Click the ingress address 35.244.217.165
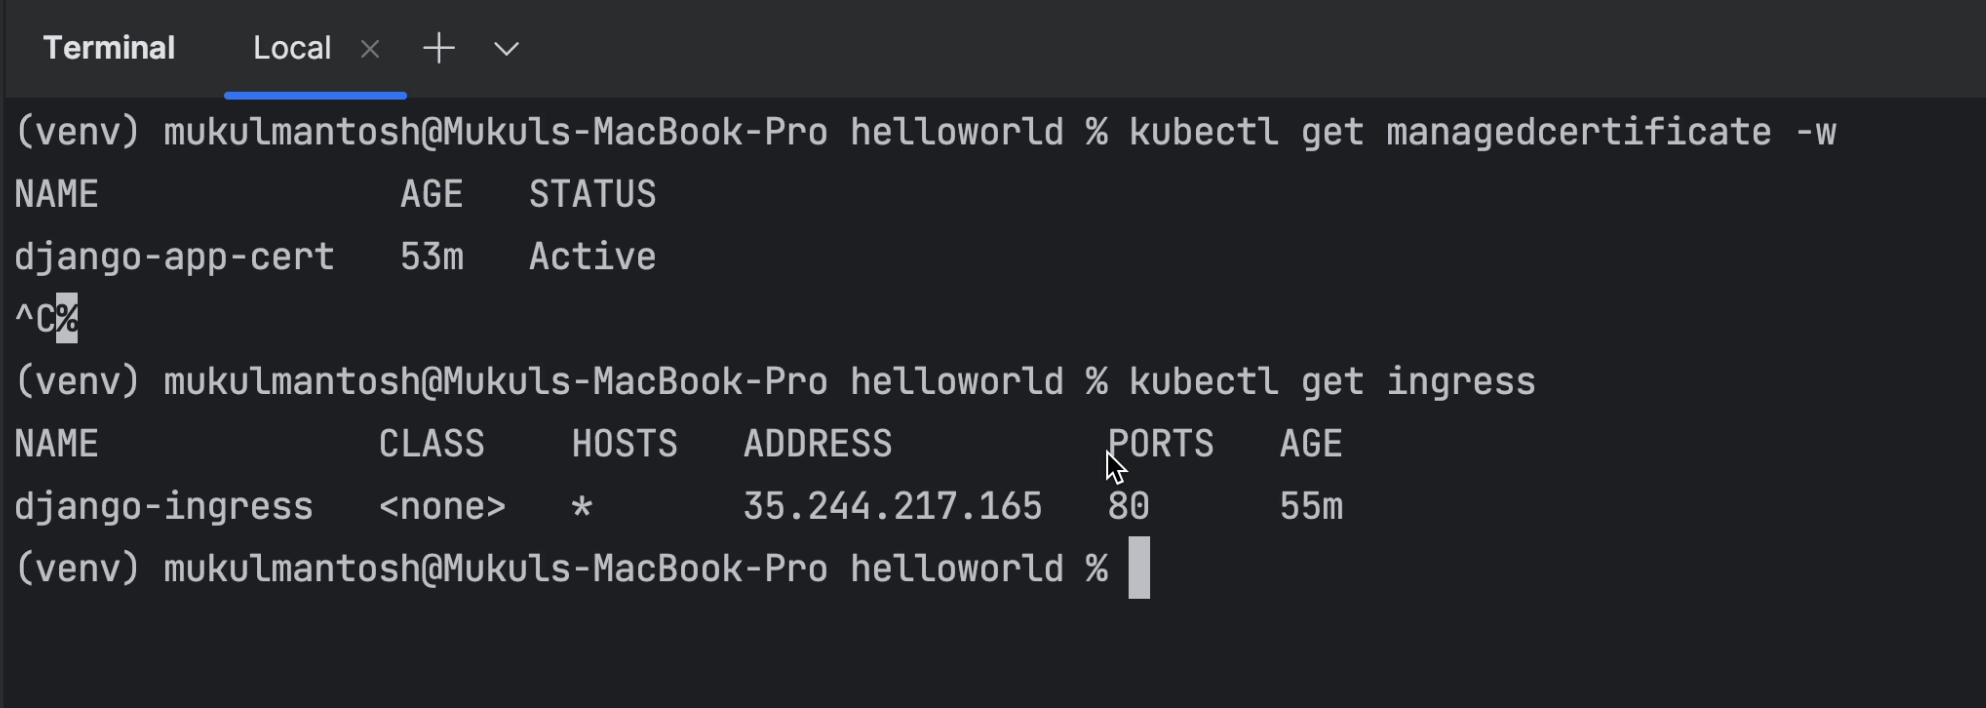1986x708 pixels. tap(892, 507)
